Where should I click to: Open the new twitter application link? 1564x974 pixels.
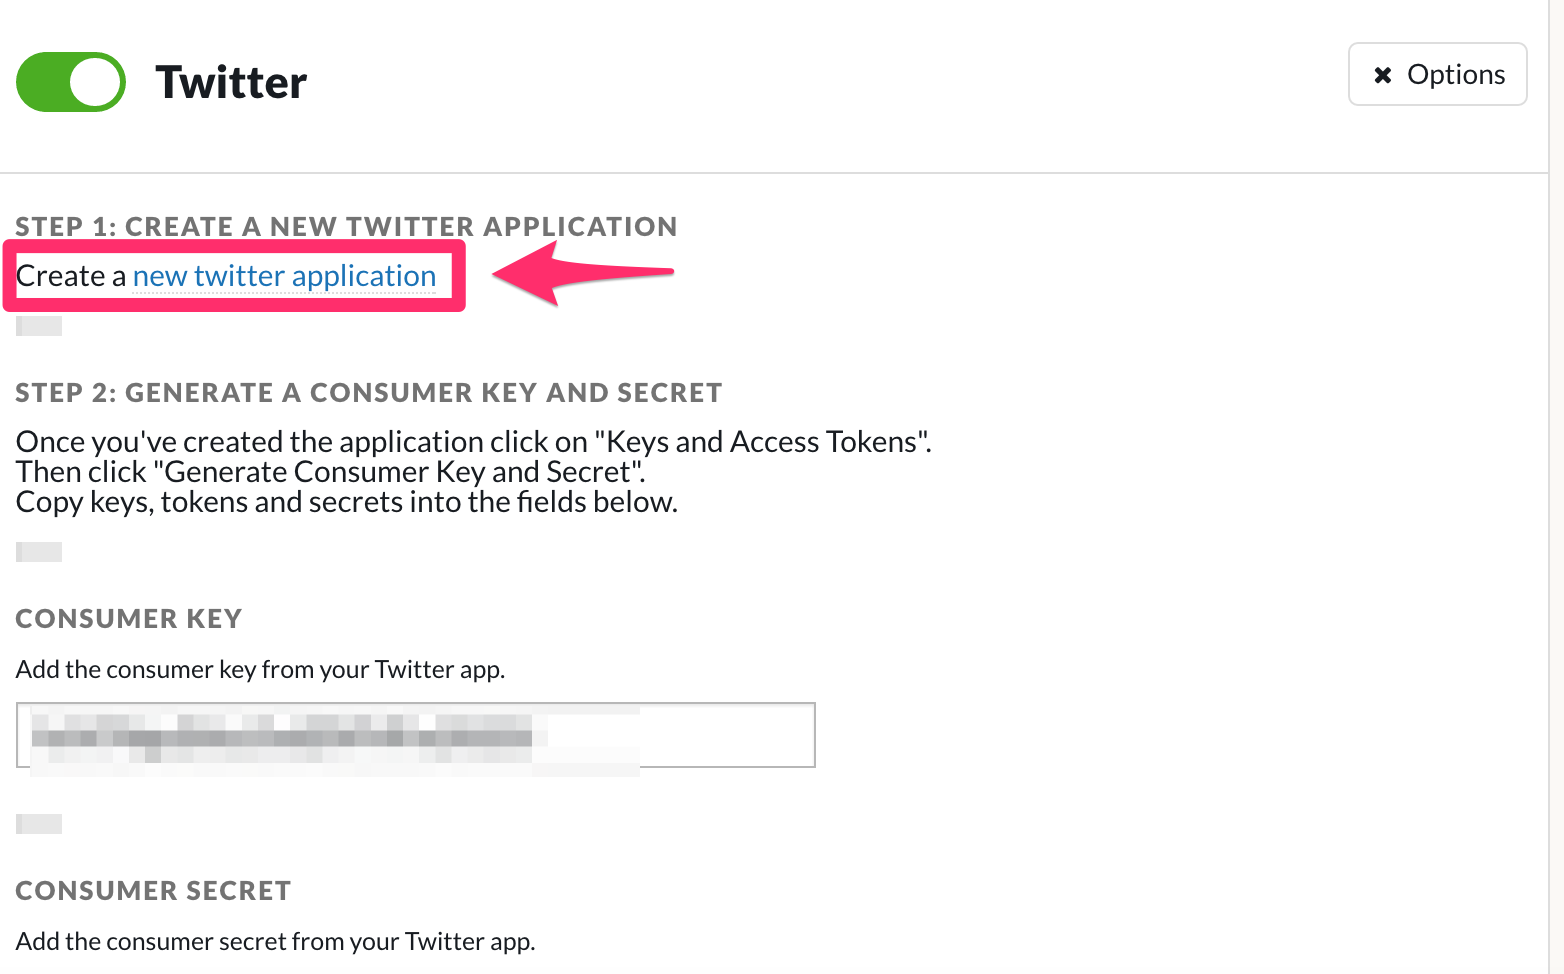(x=284, y=276)
